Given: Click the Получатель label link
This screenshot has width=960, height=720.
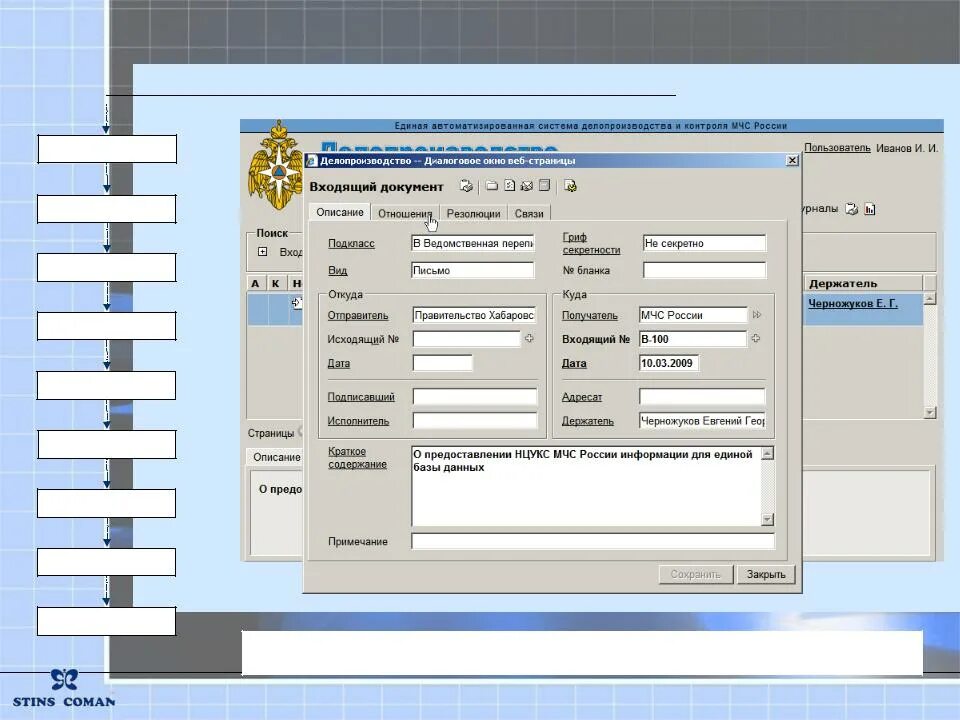Looking at the screenshot, I should 590,316.
